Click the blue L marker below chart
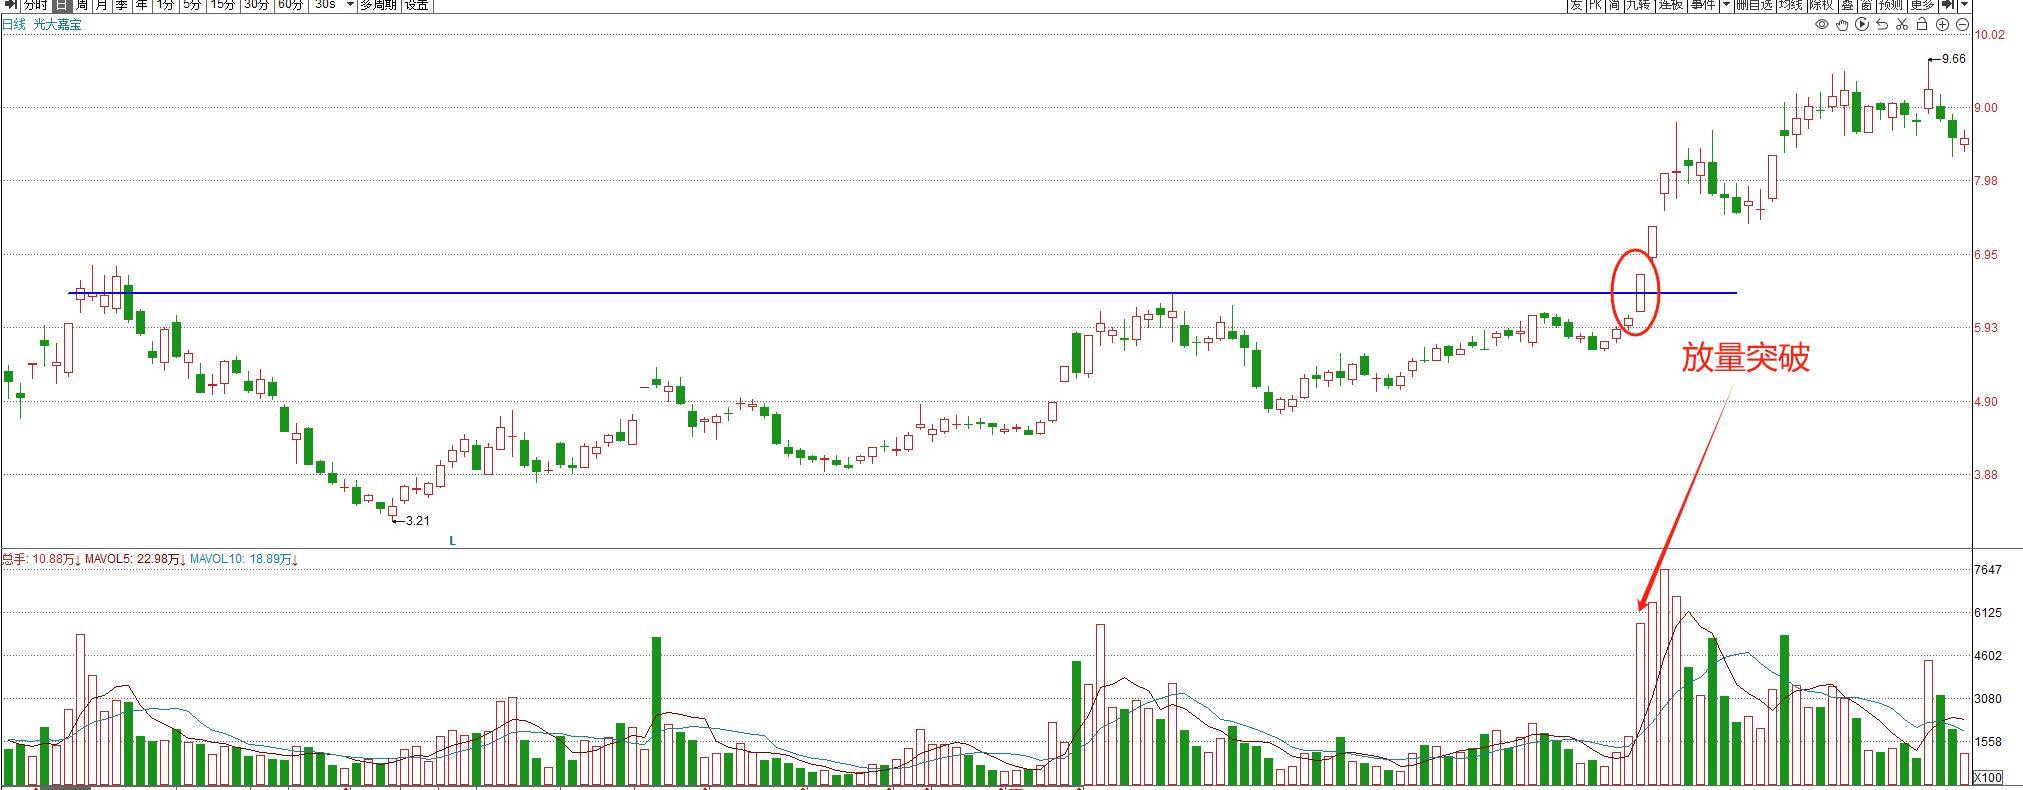2023x790 pixels. 452,540
